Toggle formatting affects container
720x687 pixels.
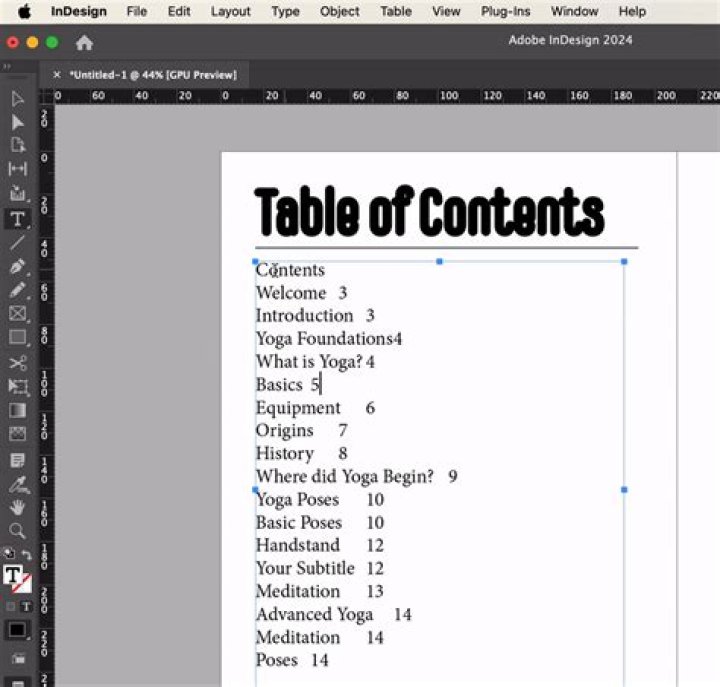point(11,607)
